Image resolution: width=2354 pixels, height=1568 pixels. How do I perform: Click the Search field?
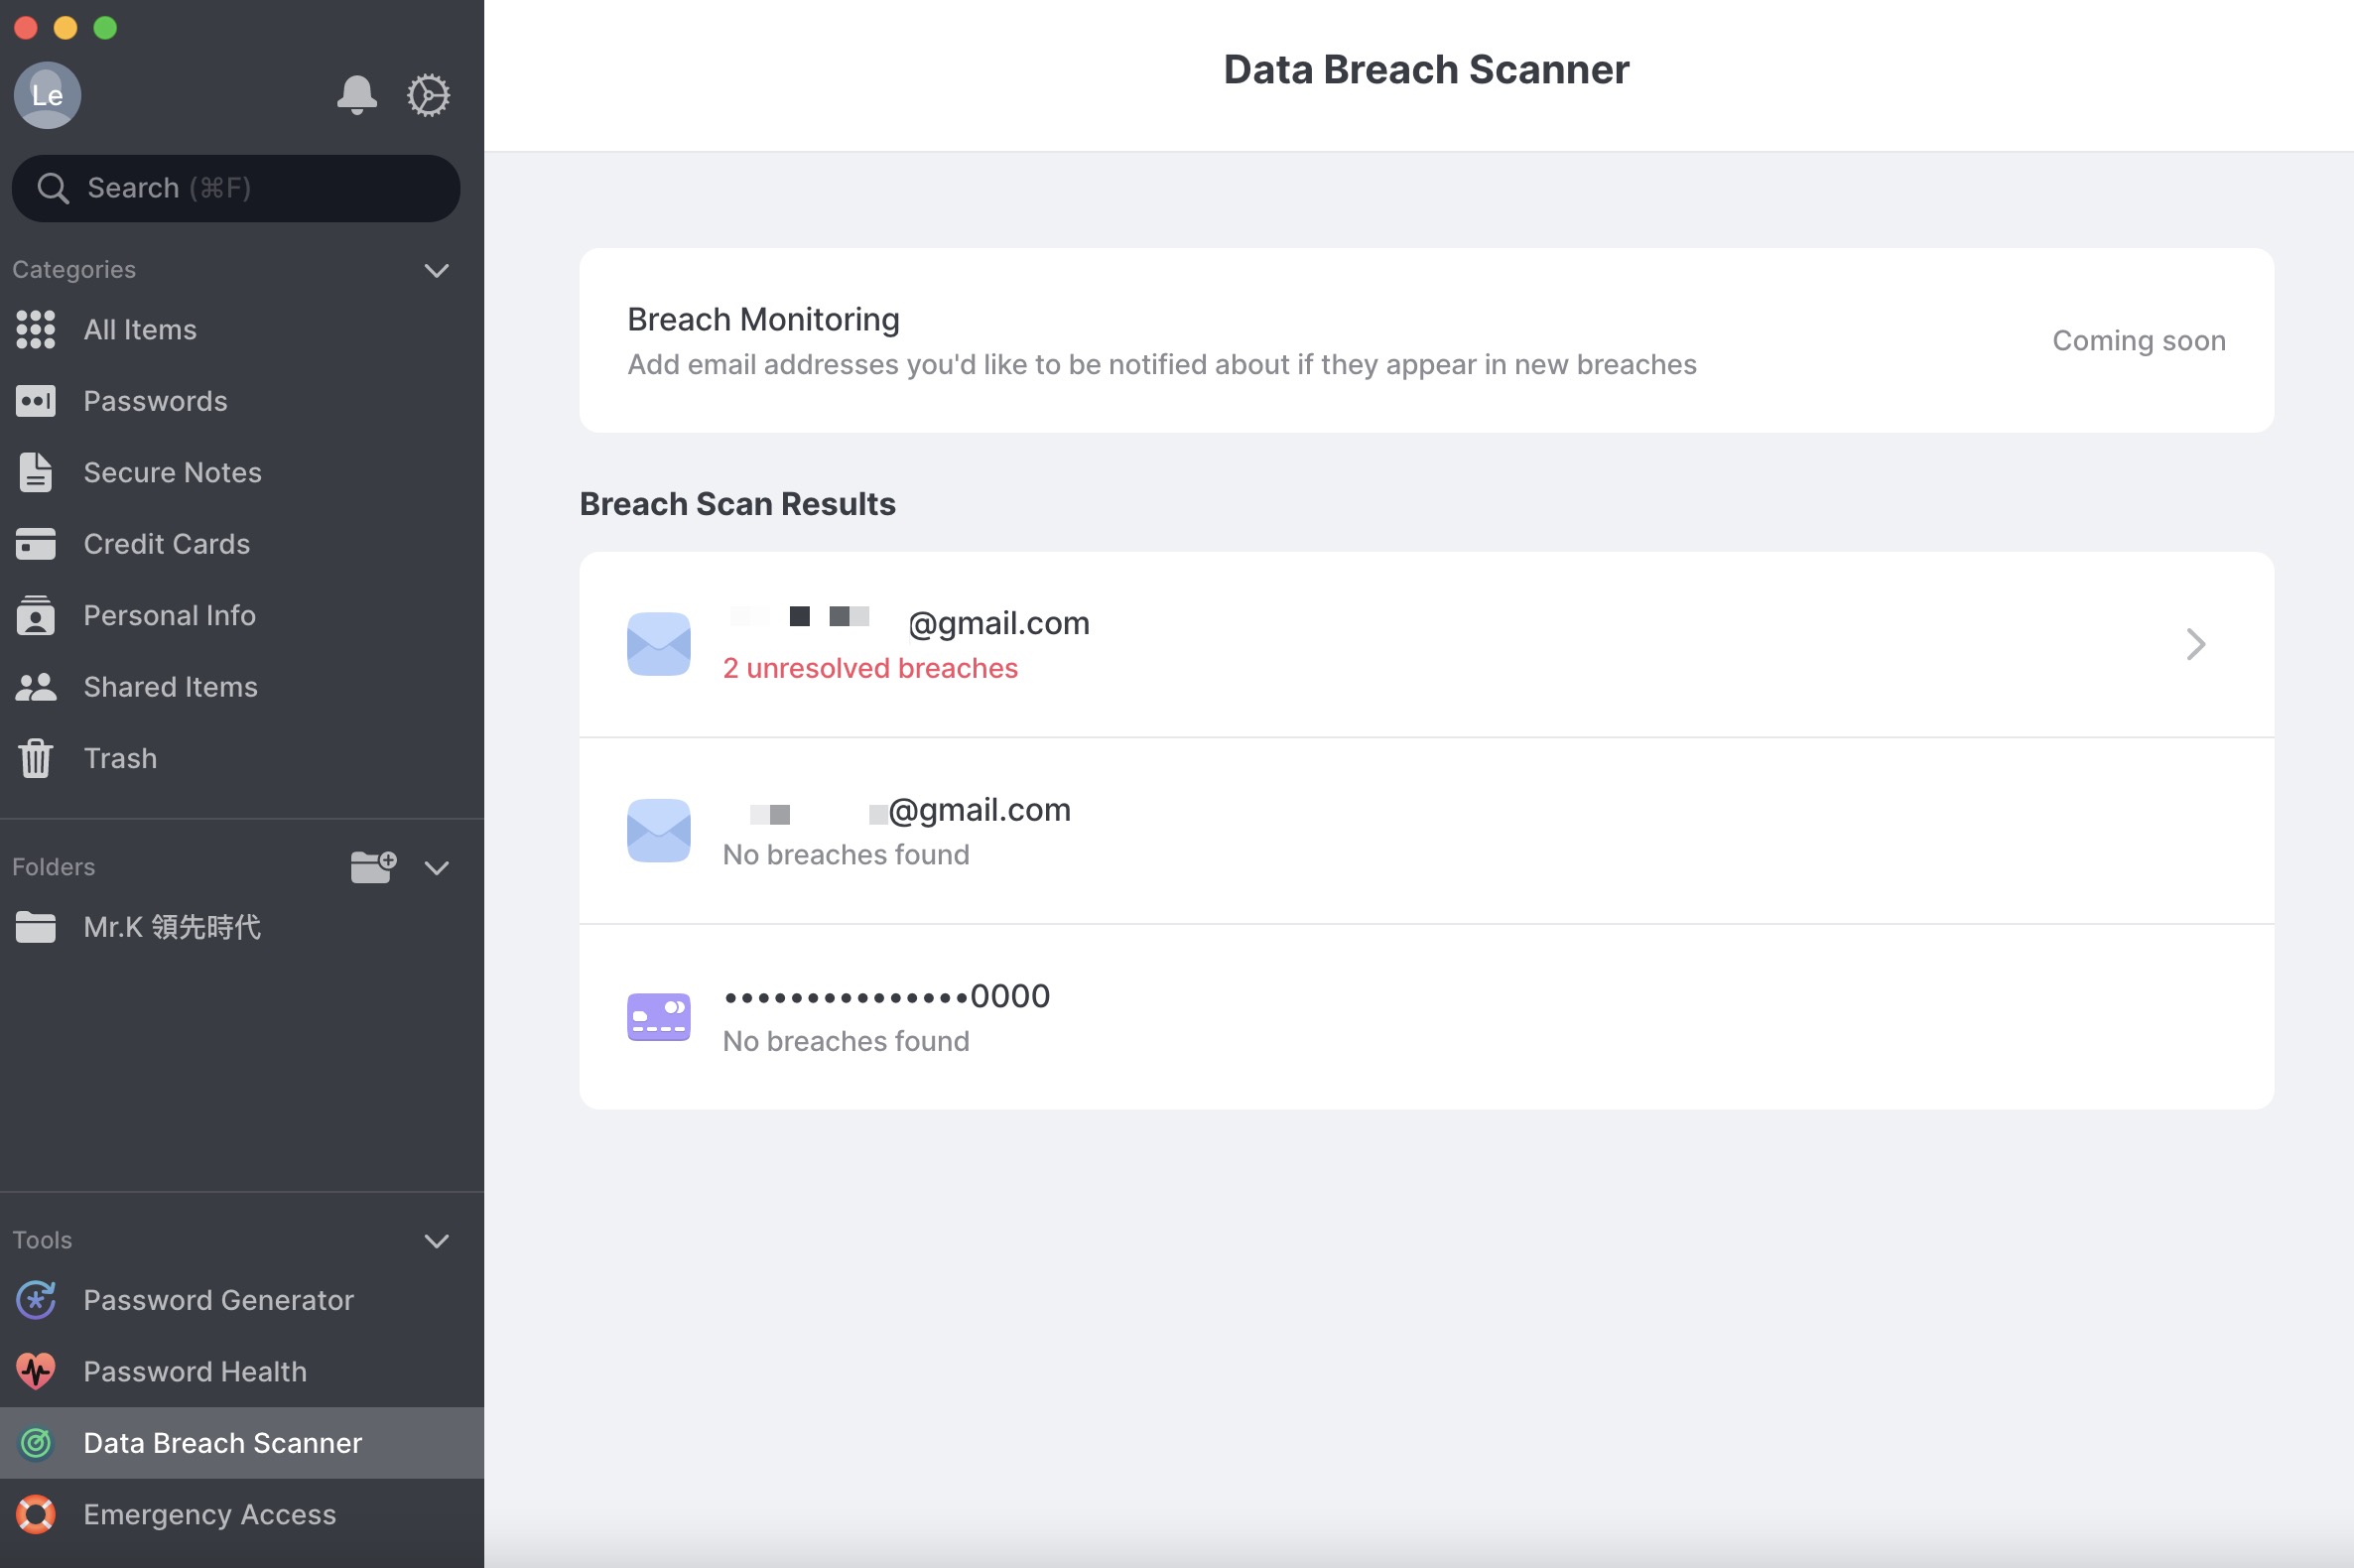pyautogui.click(x=236, y=188)
